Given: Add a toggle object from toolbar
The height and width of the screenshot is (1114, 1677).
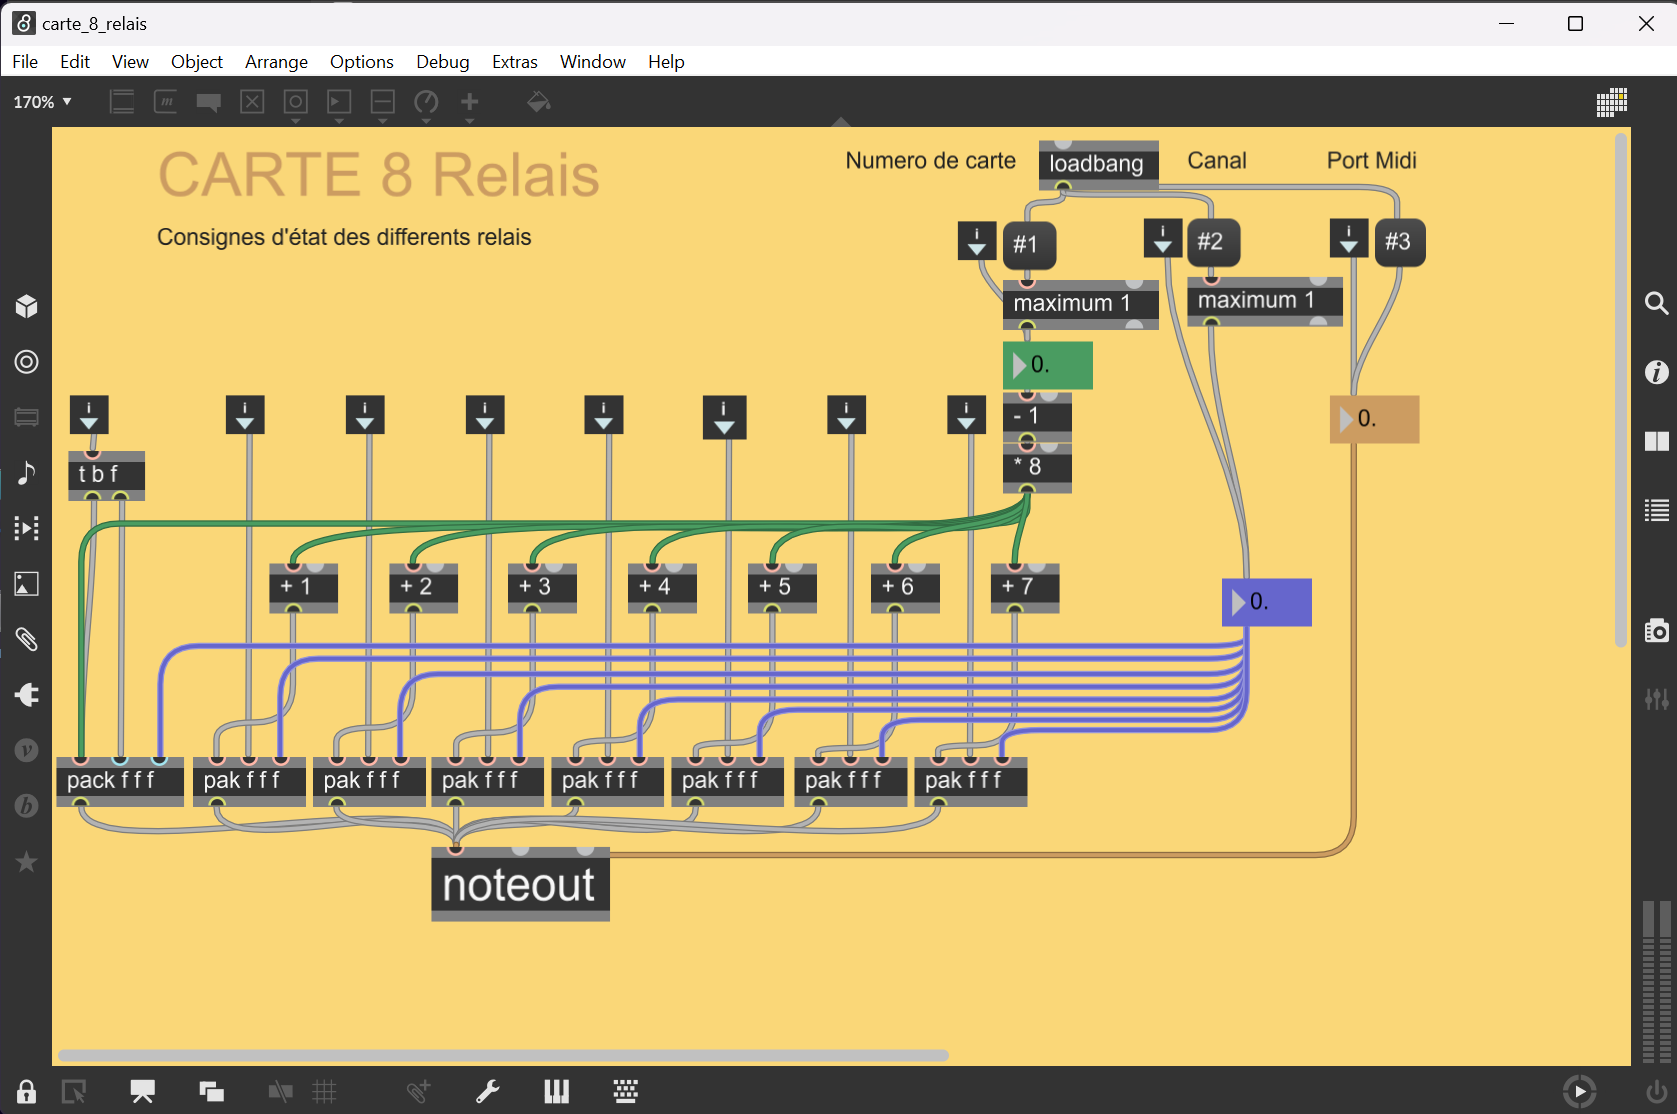Looking at the screenshot, I should pyautogui.click(x=252, y=102).
